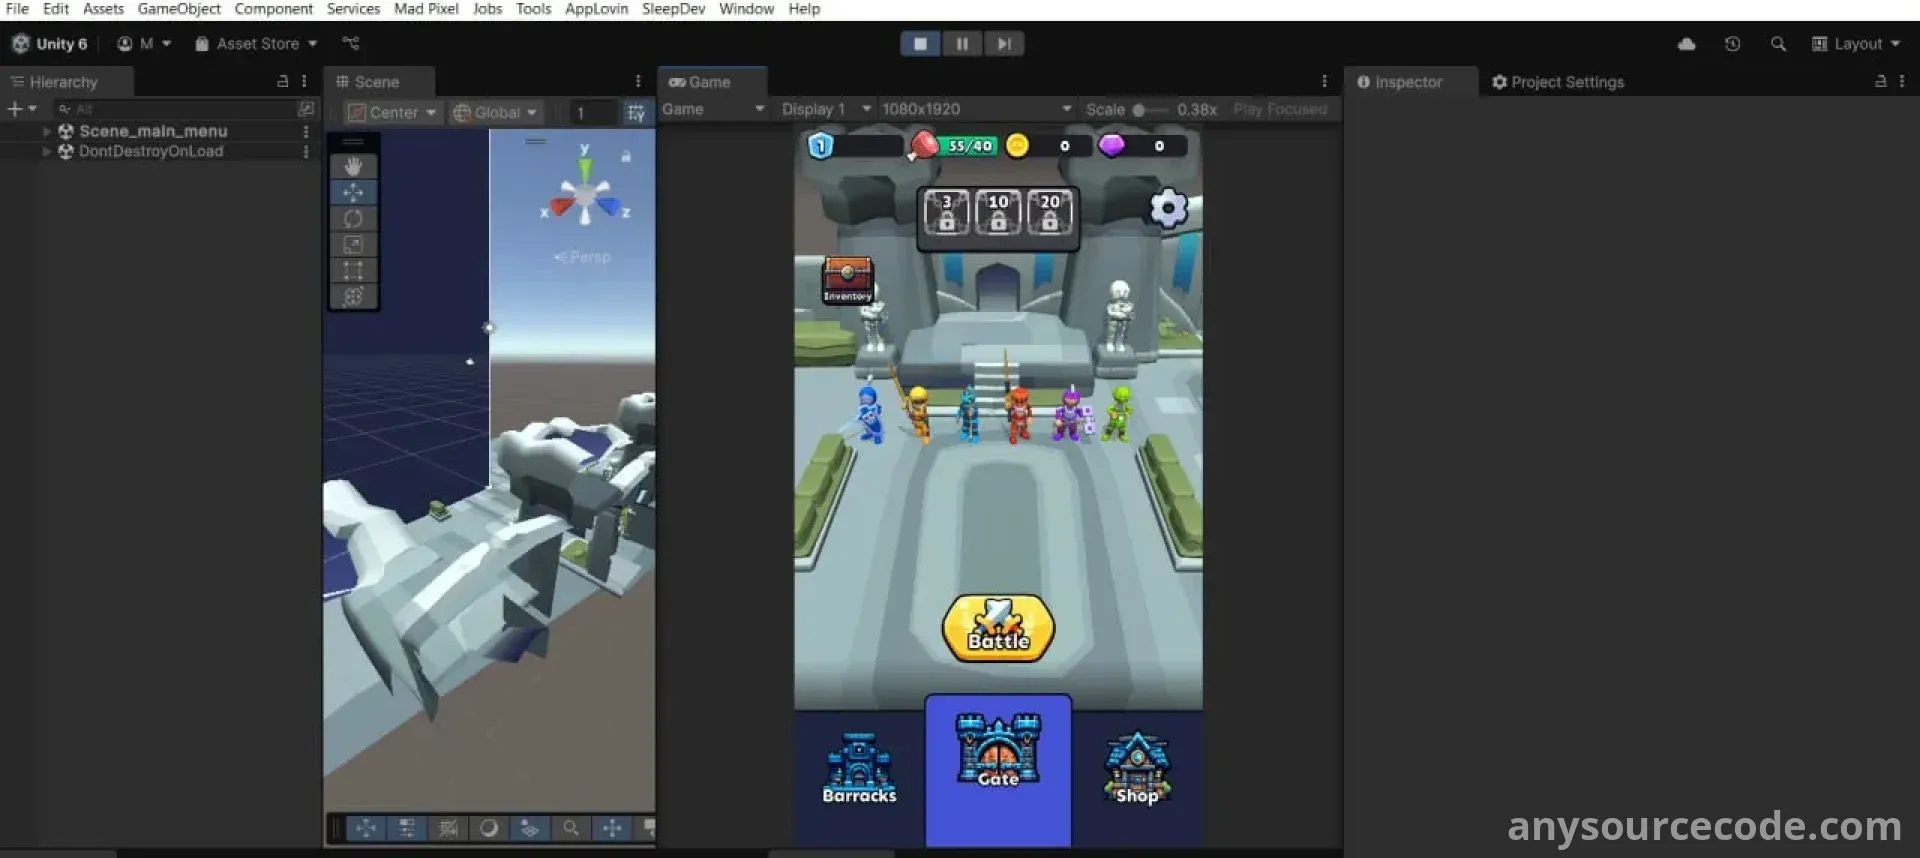Adjust the Game view Scale slider

coord(1140,110)
